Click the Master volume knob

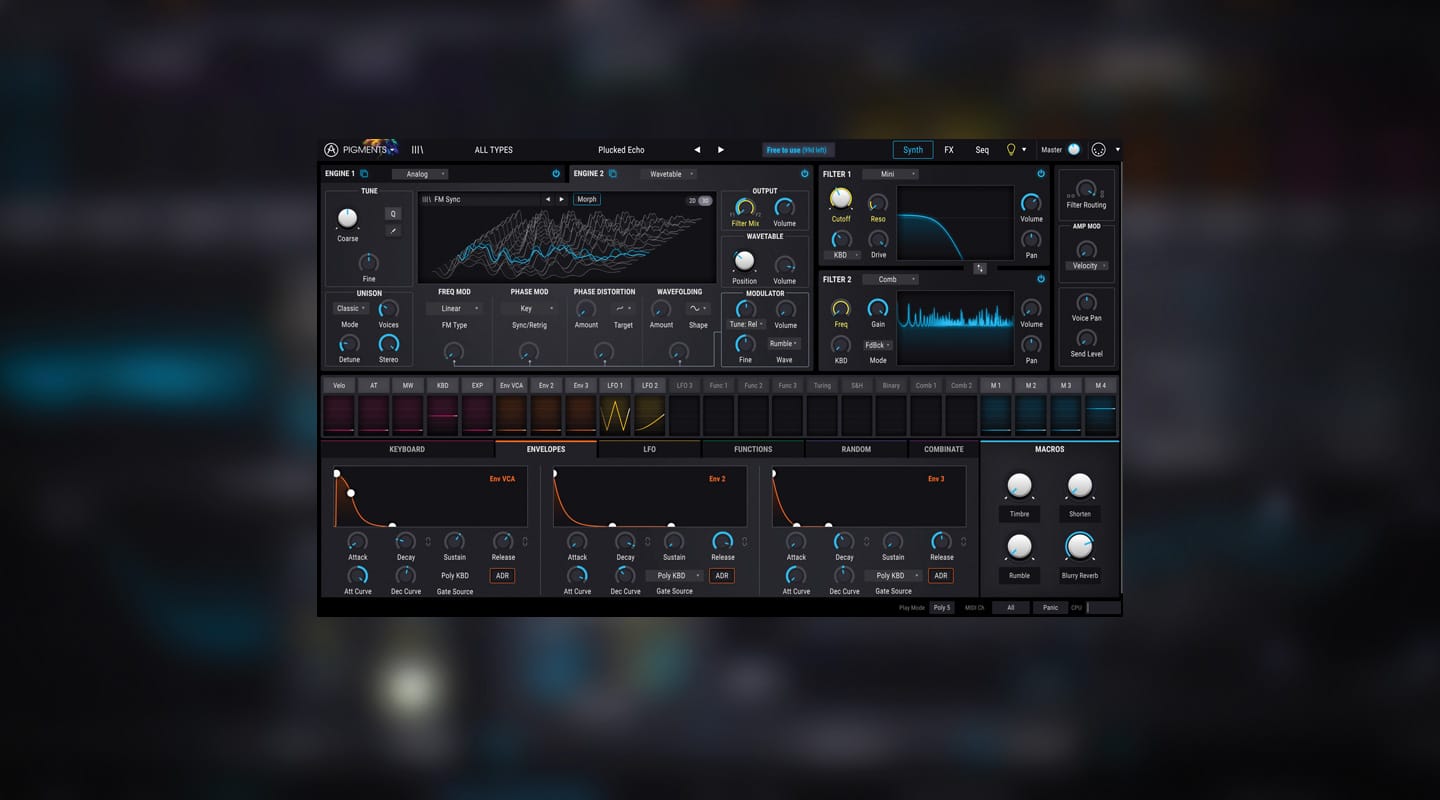tap(1074, 150)
